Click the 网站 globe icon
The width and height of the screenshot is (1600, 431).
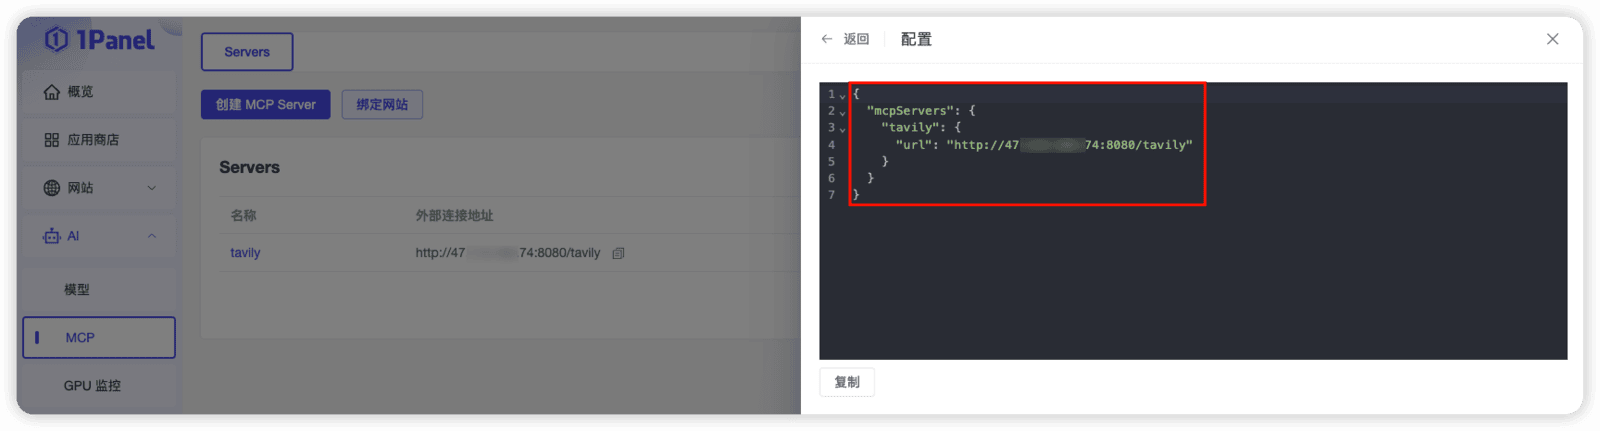(52, 188)
